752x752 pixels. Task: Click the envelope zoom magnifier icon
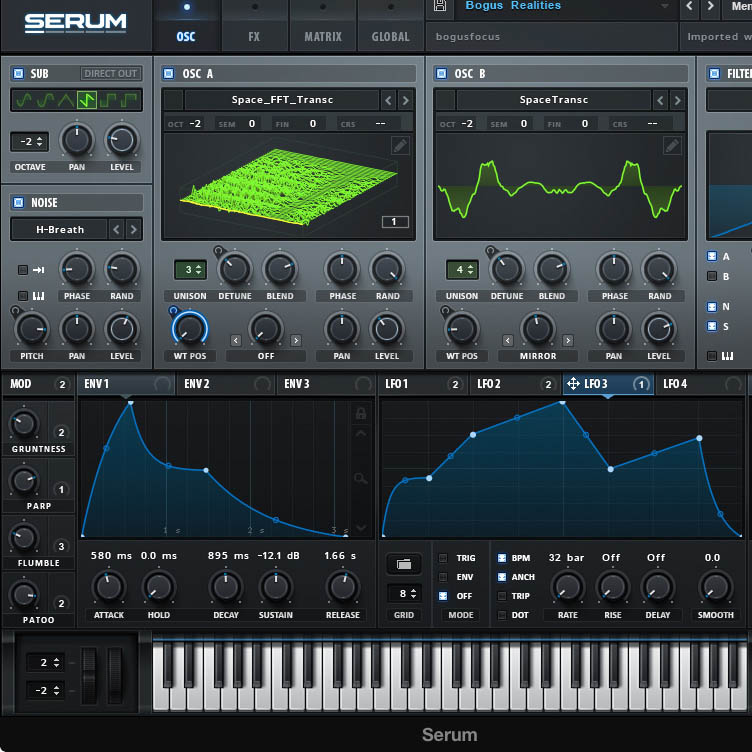(361, 478)
